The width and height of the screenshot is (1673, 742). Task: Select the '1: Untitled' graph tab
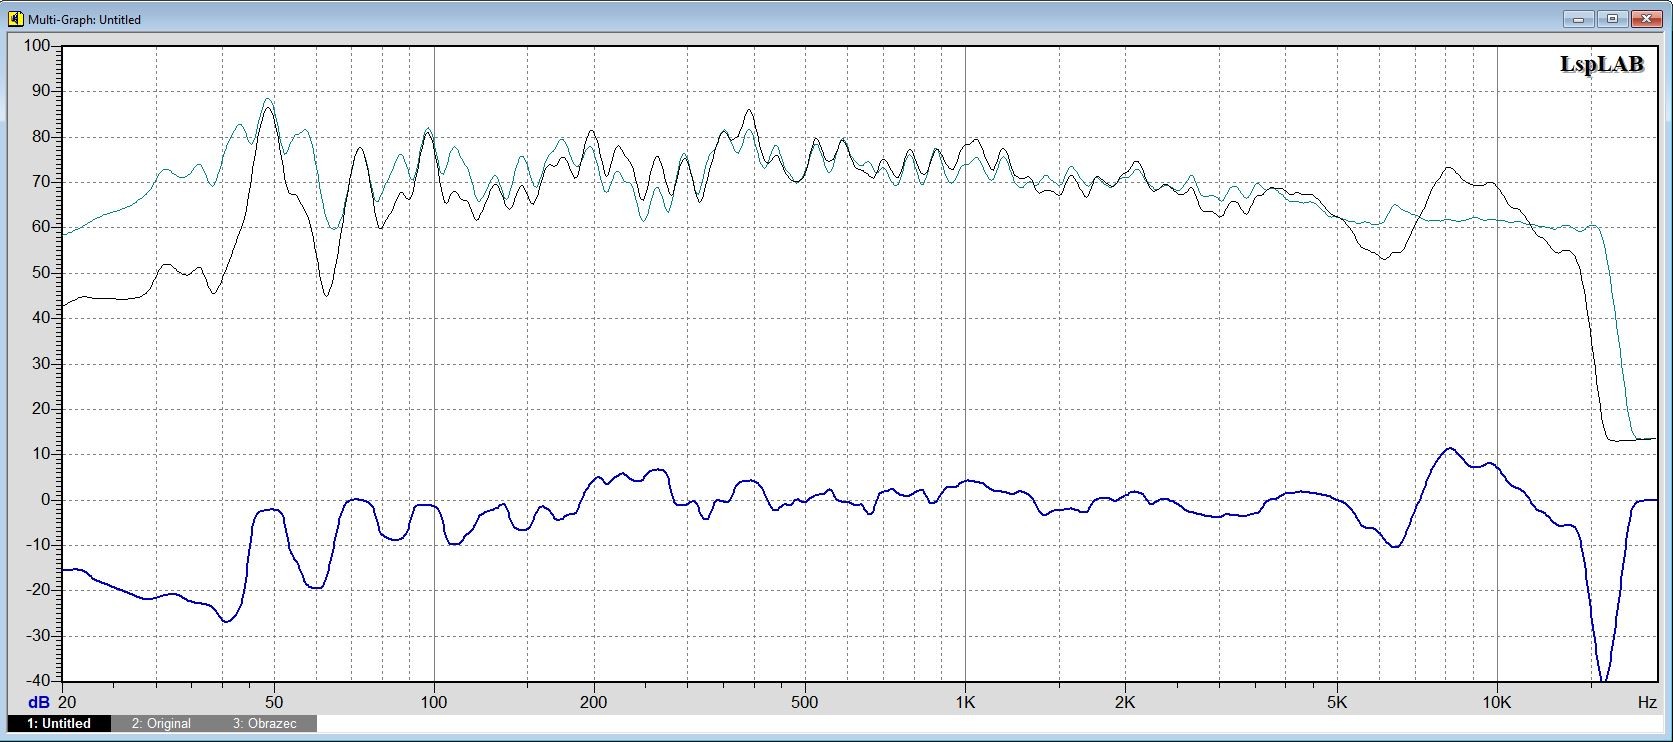tap(59, 723)
